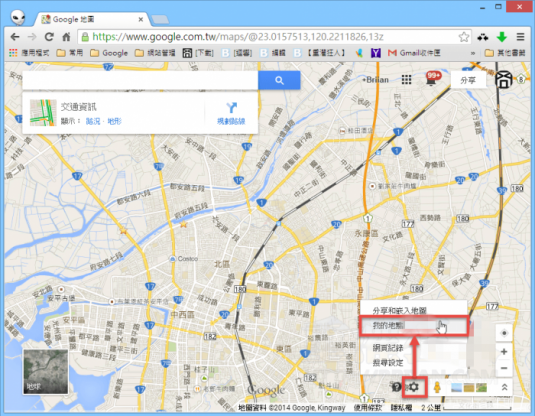Go to the browser home page
This screenshot has width=535, height=416.
point(66,37)
